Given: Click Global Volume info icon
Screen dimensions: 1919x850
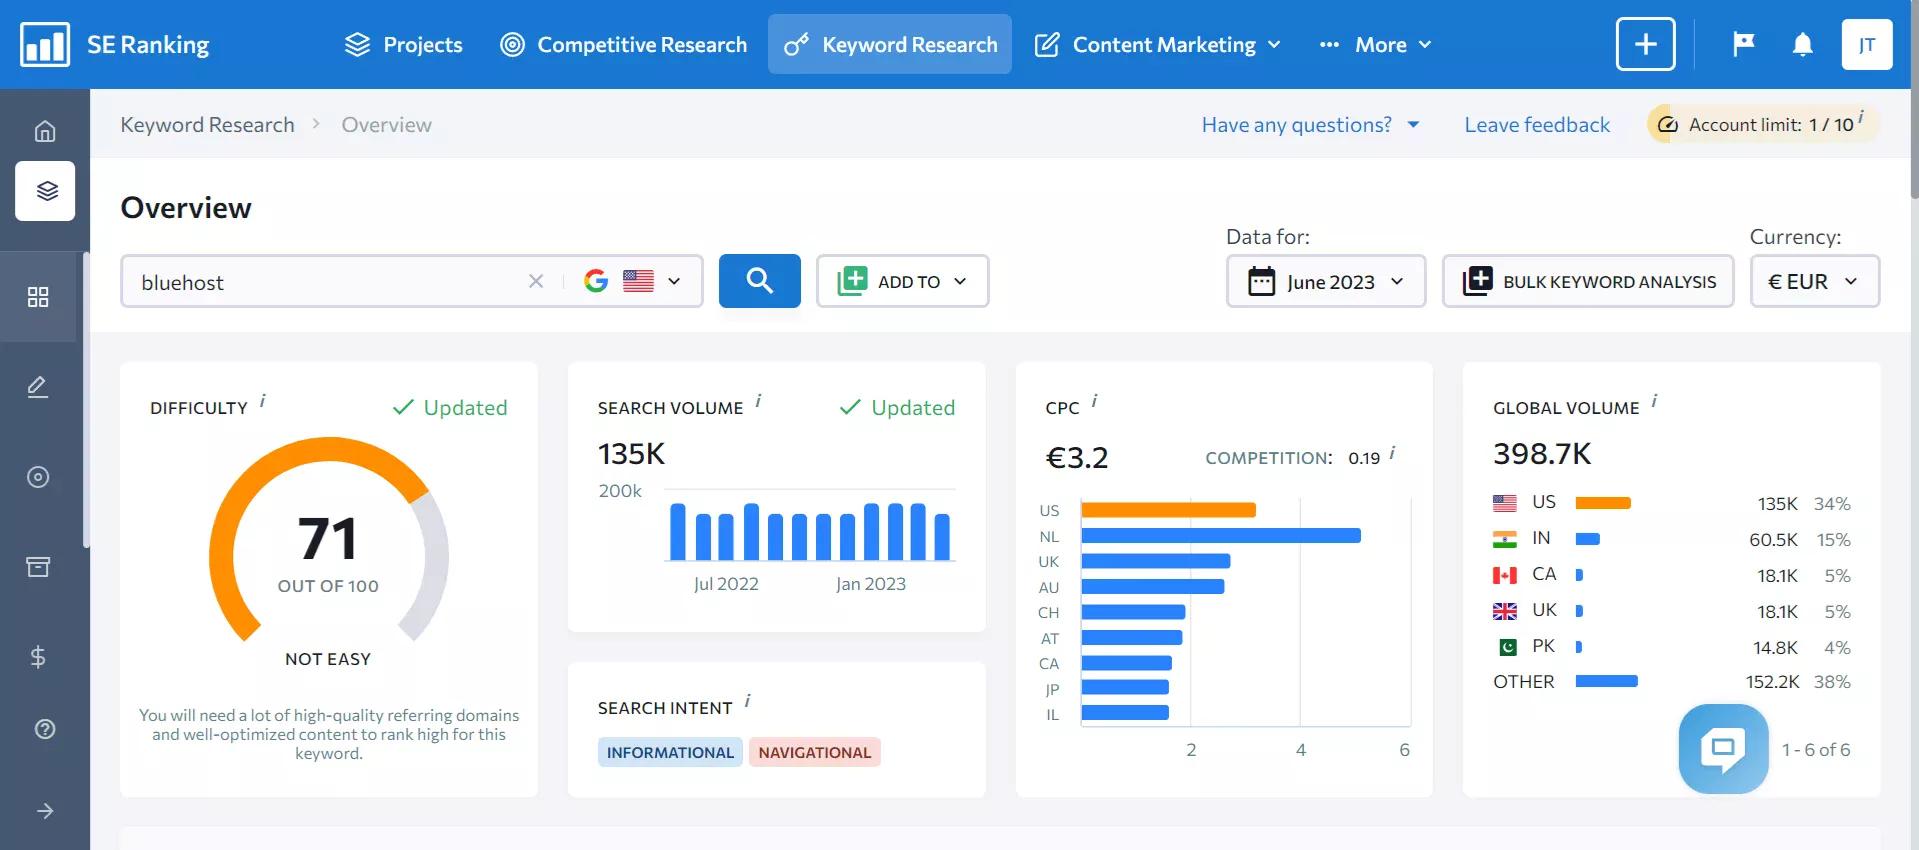Looking at the screenshot, I should coord(1654,401).
